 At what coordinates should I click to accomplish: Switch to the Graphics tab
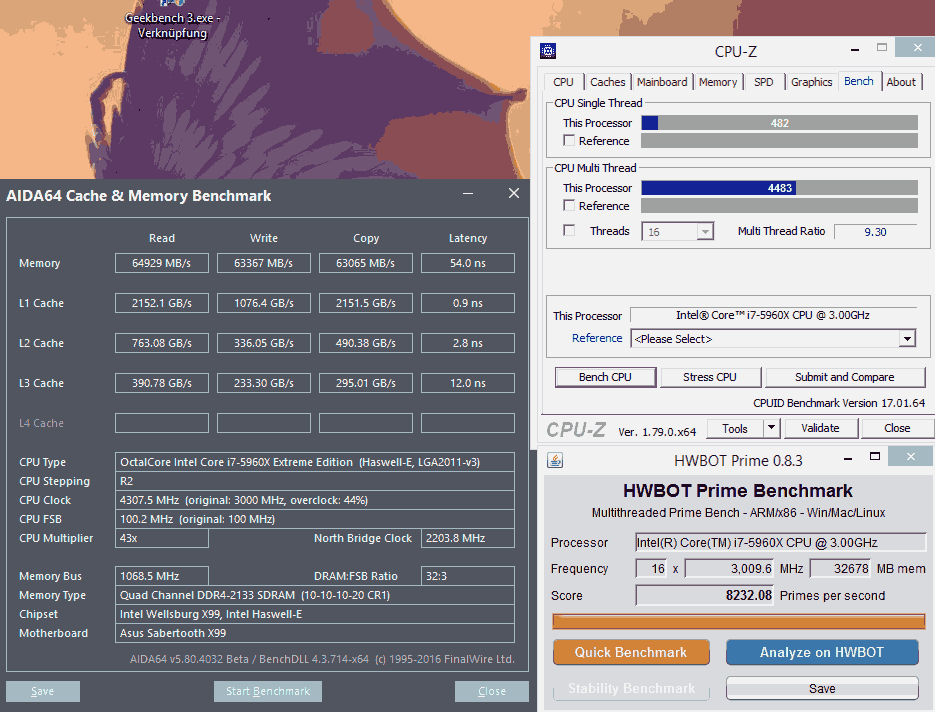pos(812,82)
